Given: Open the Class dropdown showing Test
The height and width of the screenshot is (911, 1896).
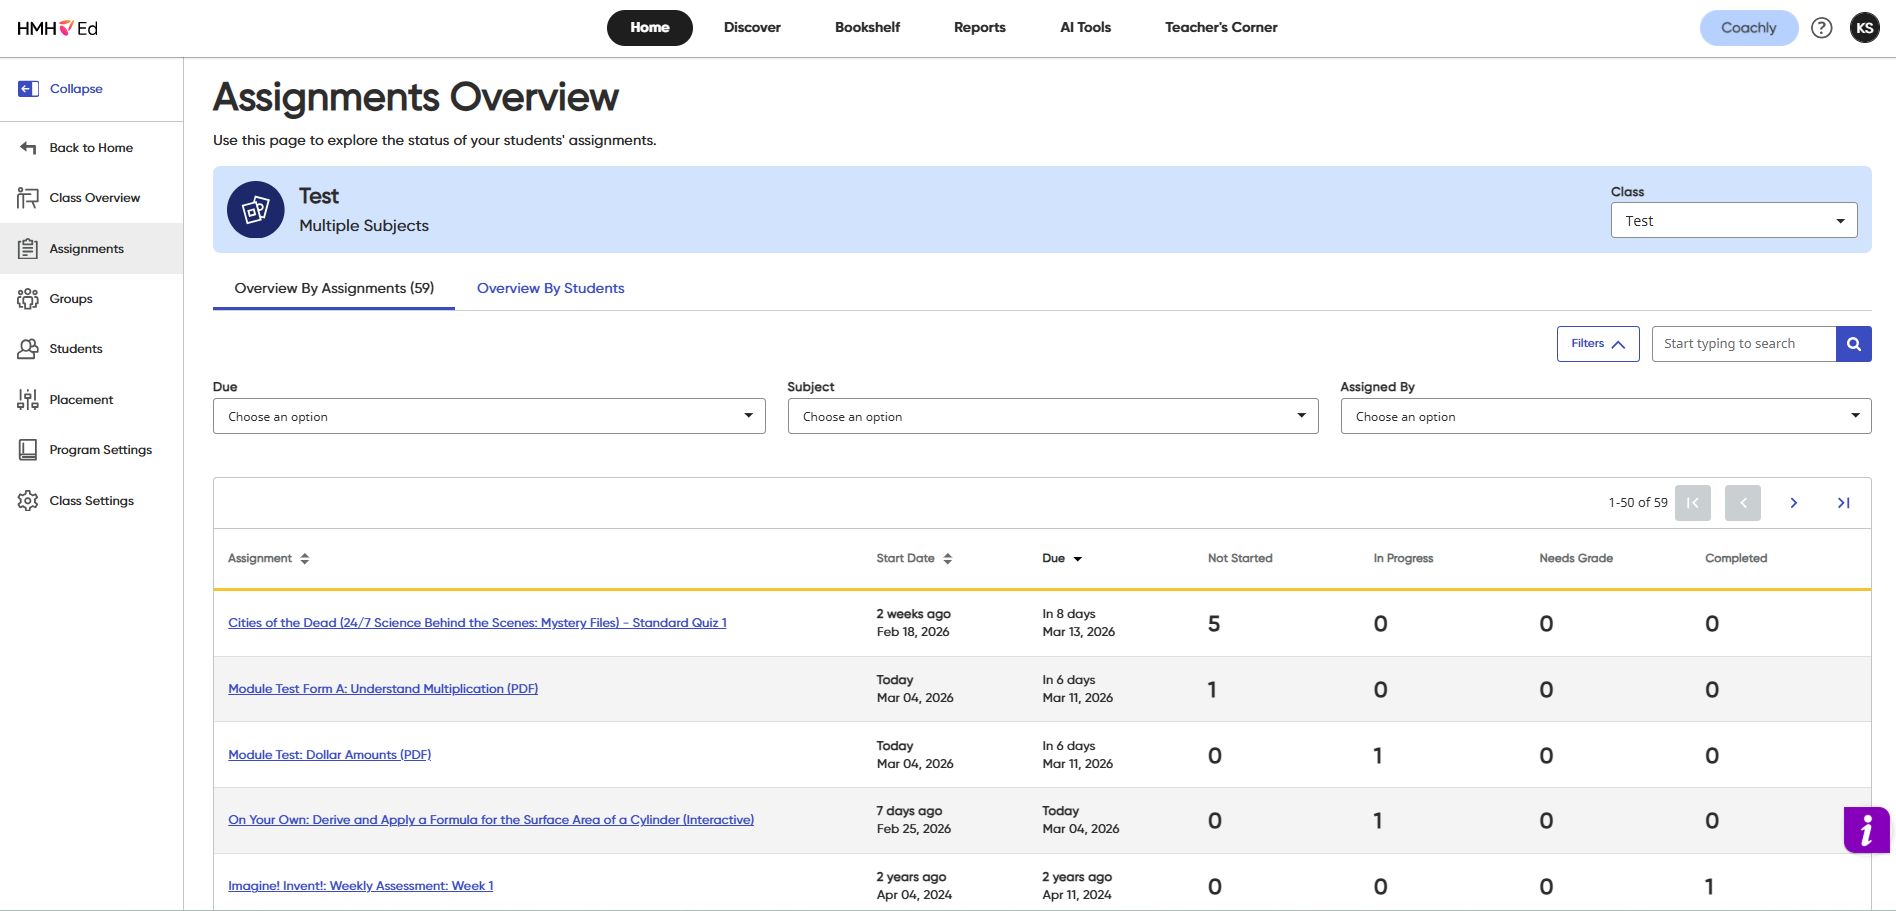Looking at the screenshot, I should coord(1734,221).
